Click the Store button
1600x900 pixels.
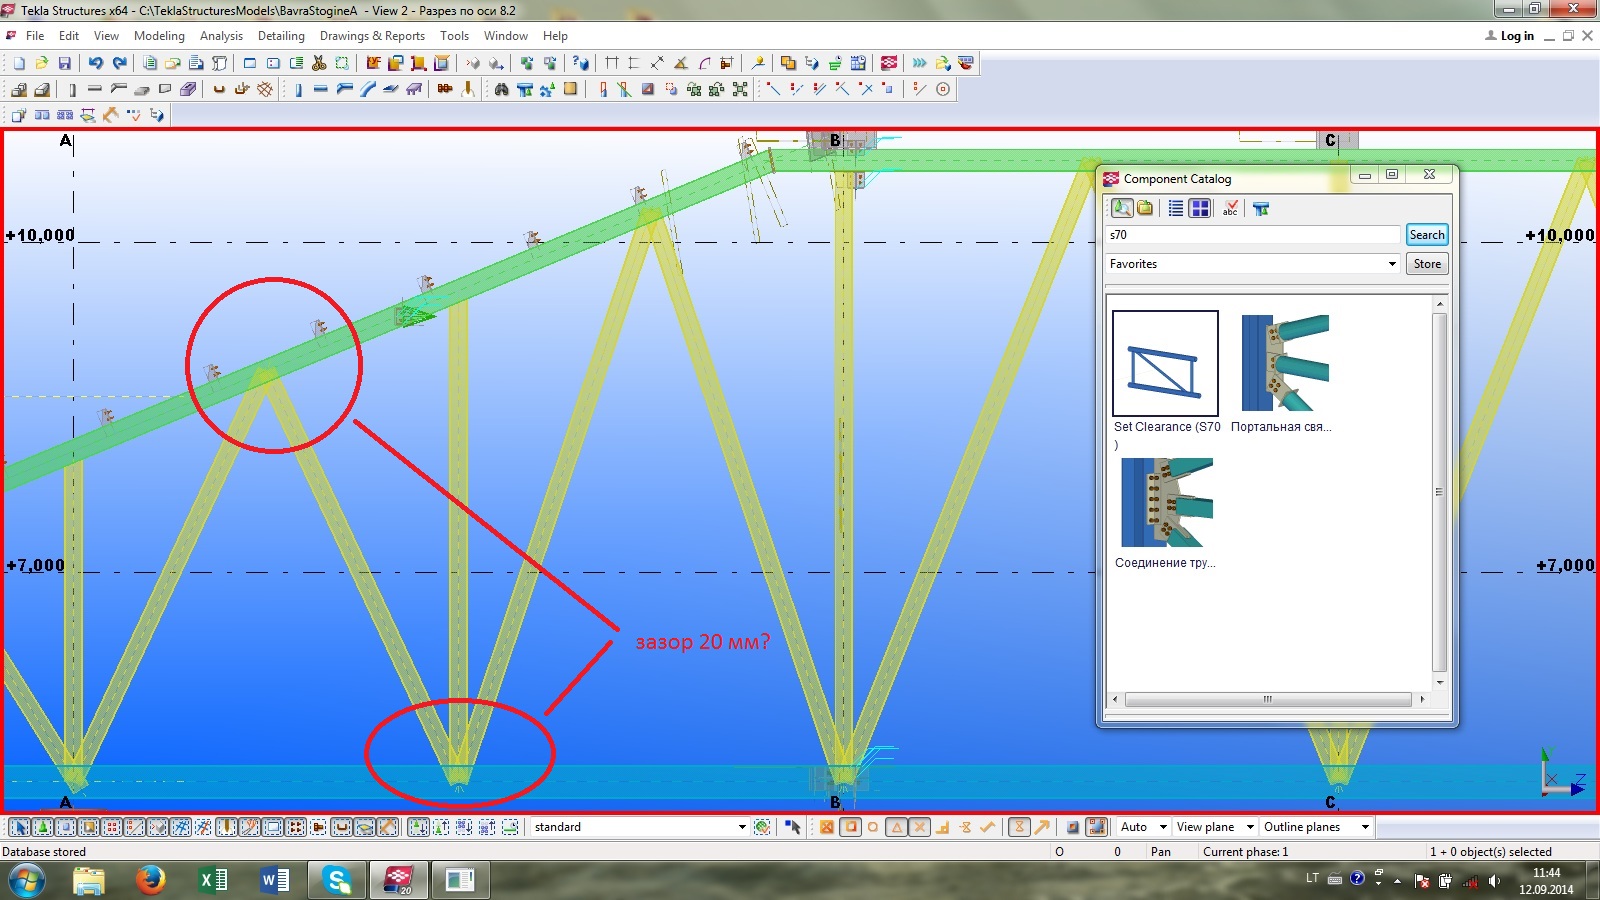tap(1426, 264)
